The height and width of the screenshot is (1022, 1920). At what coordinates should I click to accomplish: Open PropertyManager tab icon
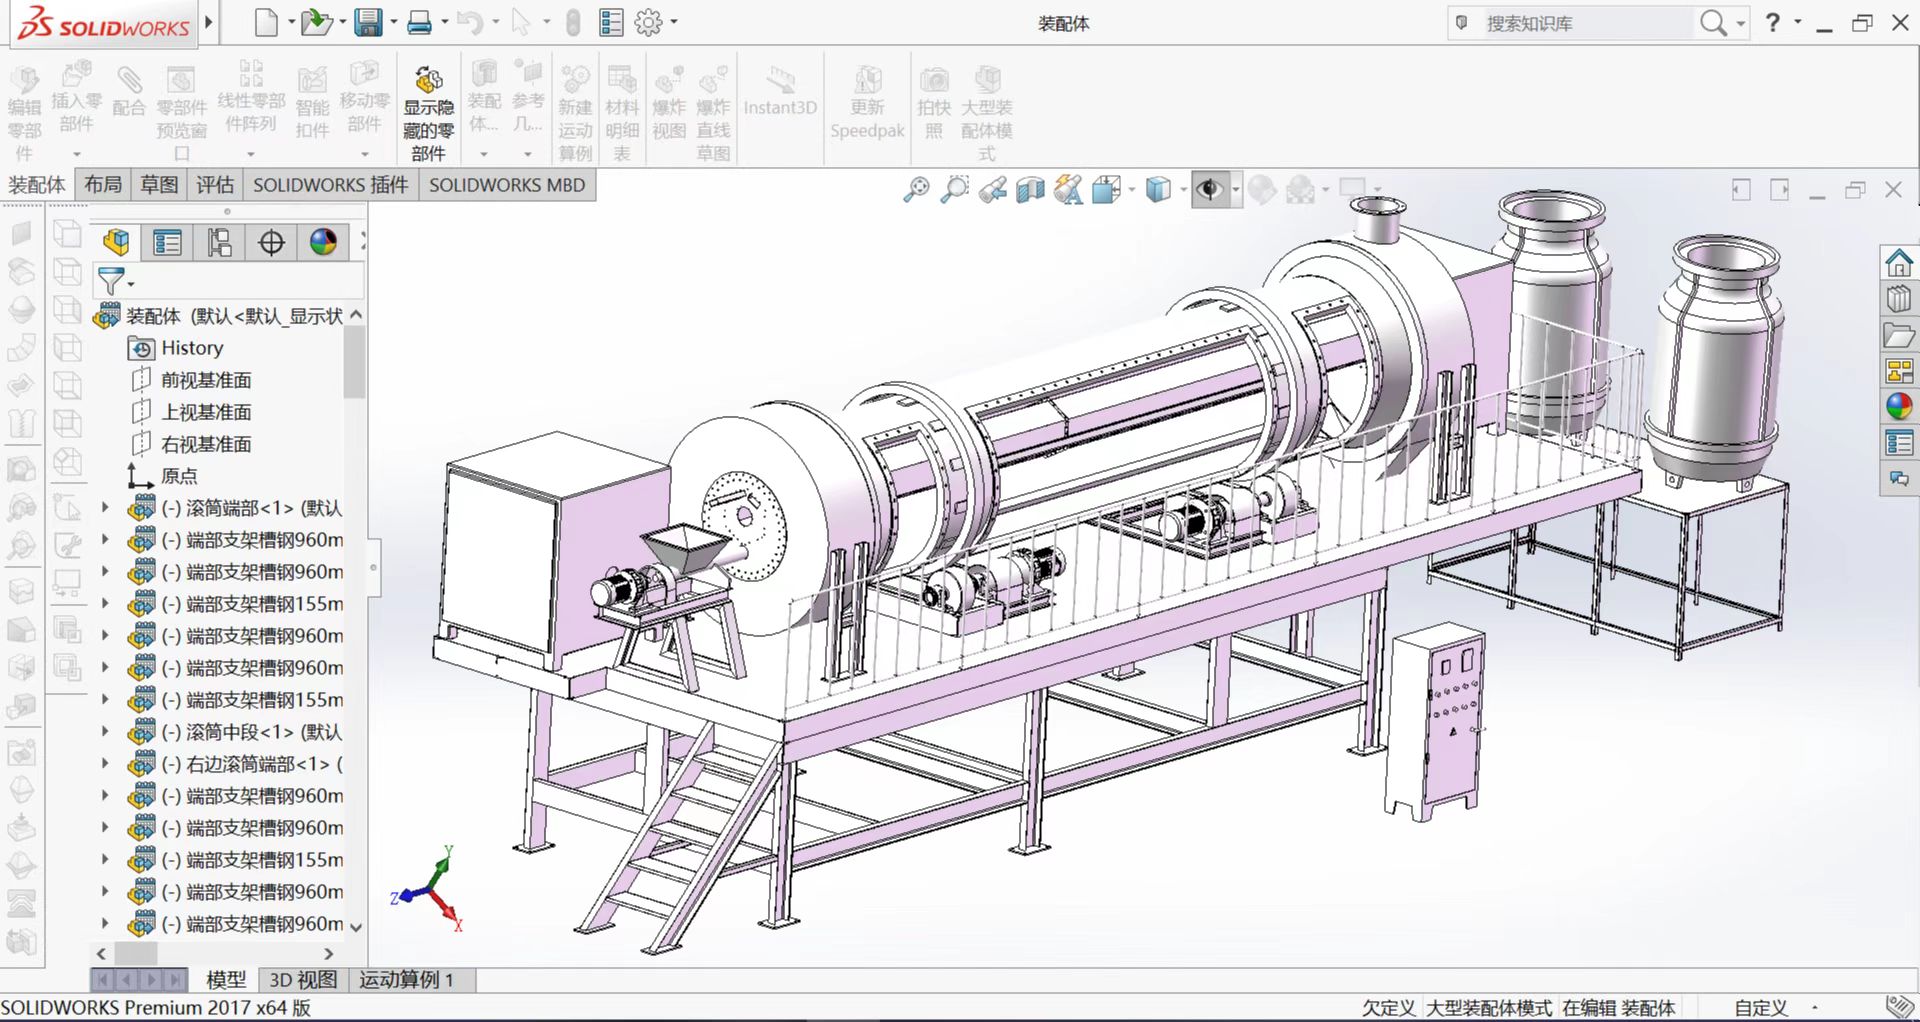[168, 242]
